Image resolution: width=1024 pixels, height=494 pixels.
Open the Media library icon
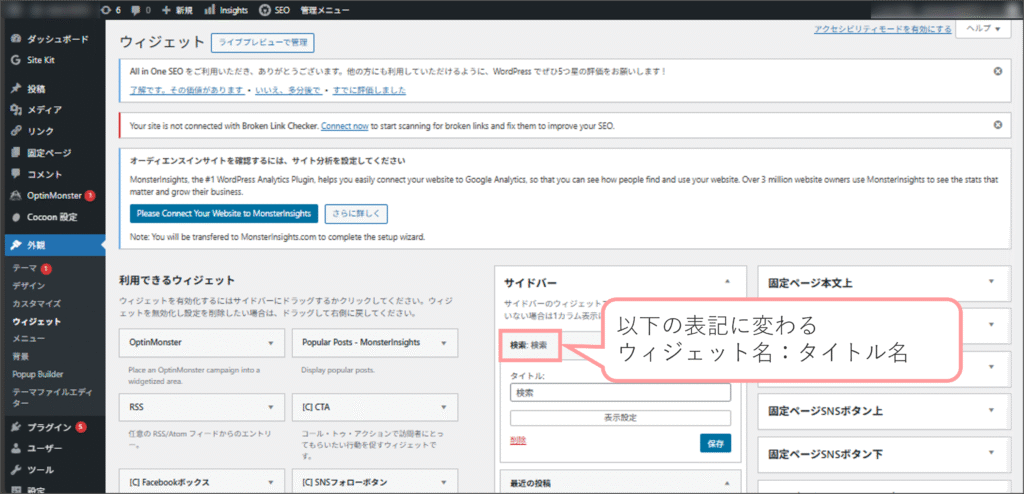[x=16, y=110]
